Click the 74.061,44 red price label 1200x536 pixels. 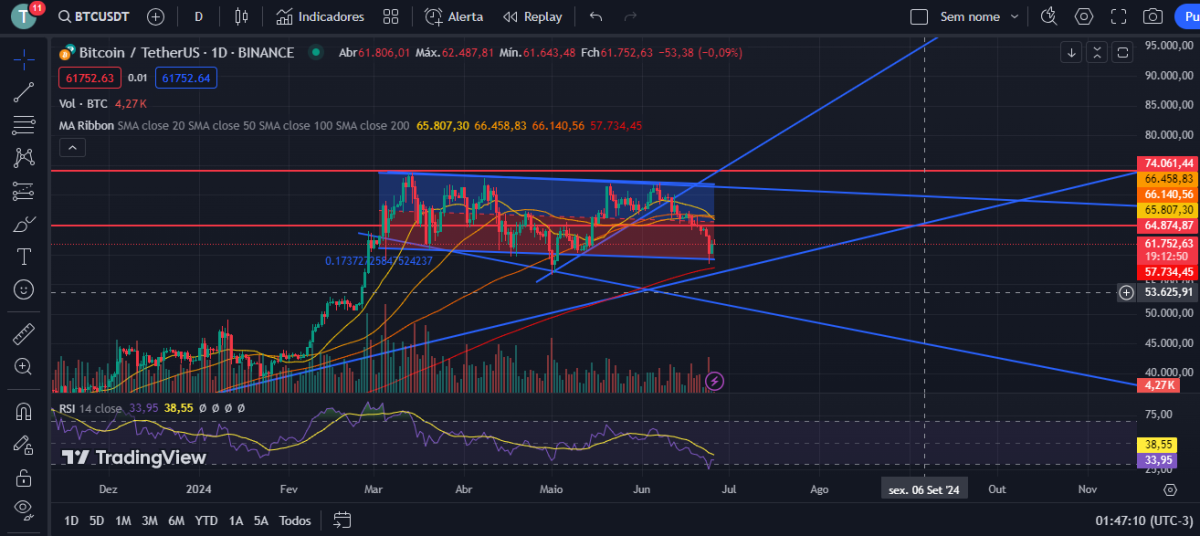click(1168, 163)
